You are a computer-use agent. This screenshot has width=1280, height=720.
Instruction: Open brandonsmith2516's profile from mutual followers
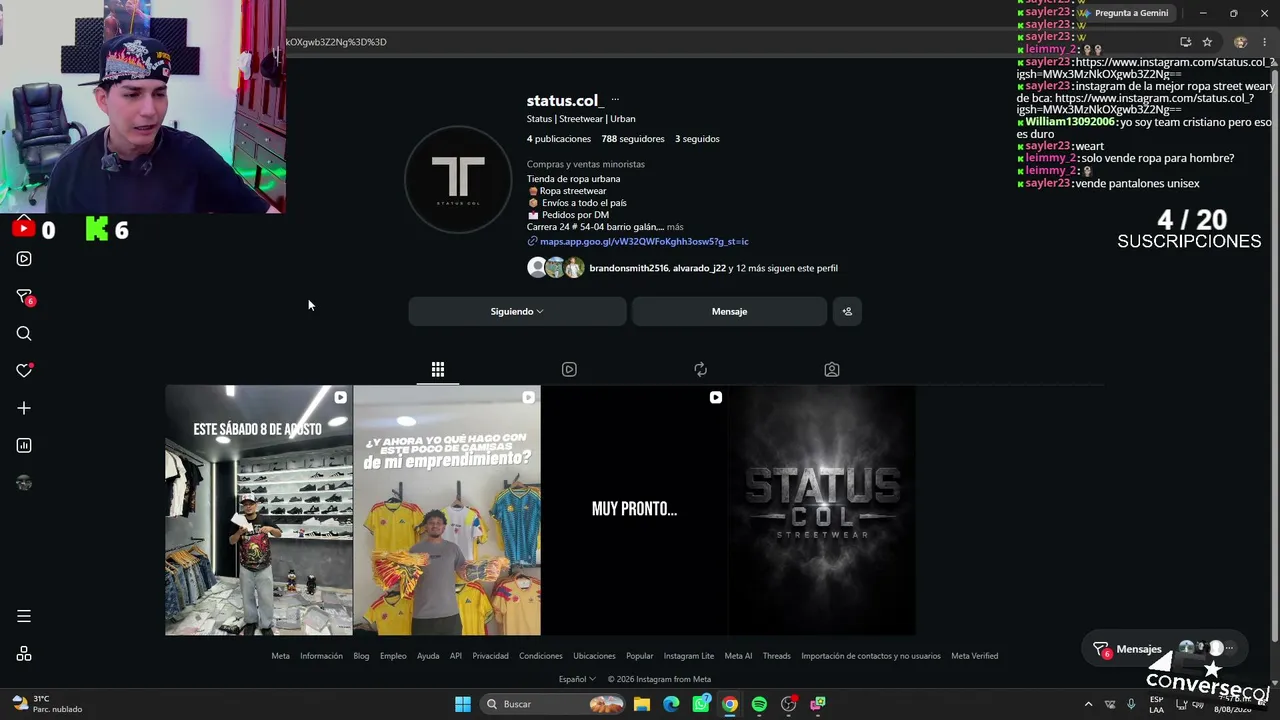(629, 268)
